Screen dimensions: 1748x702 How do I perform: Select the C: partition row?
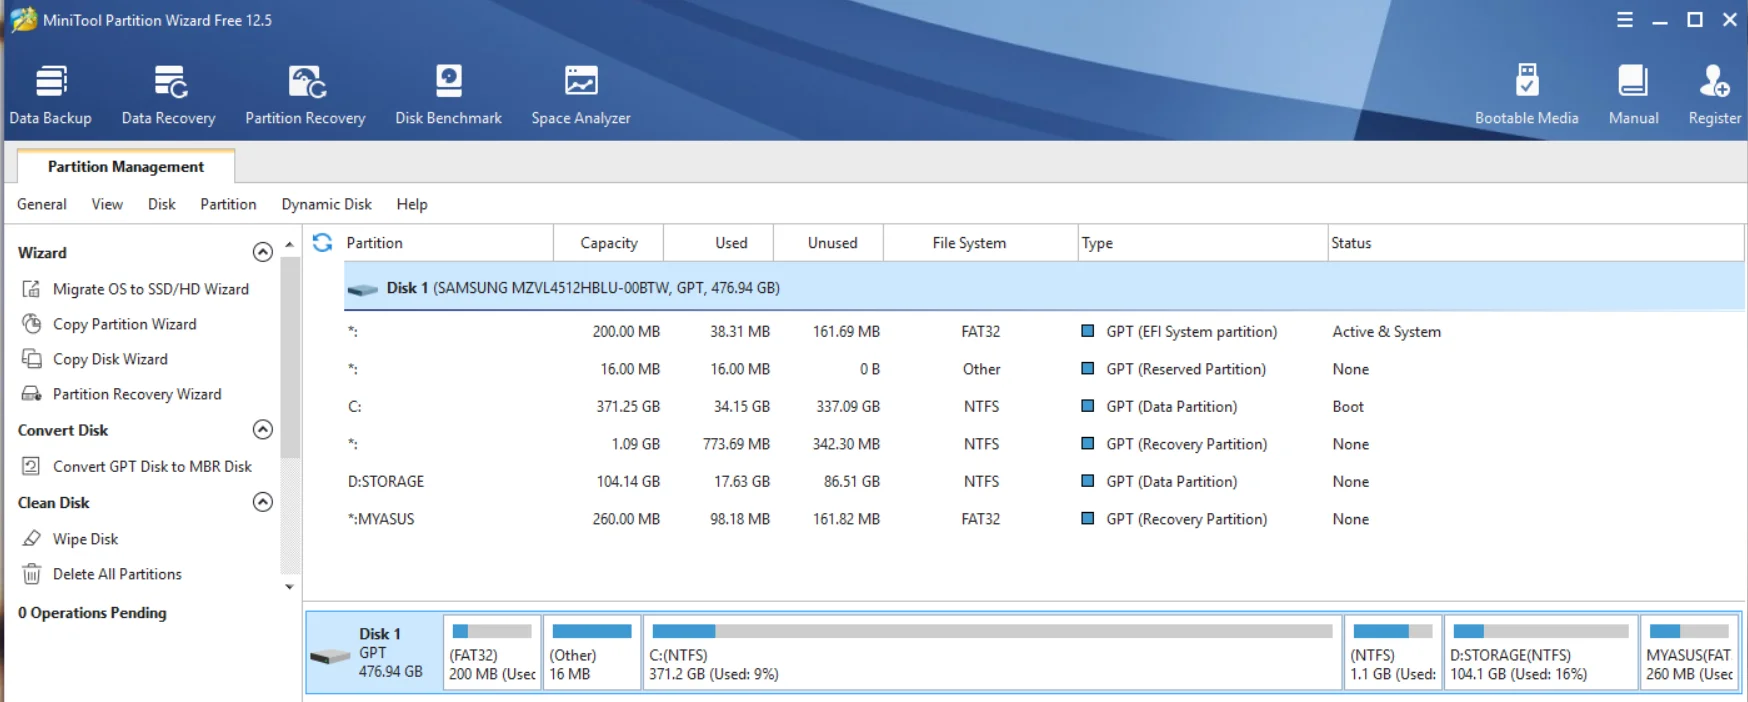(x=1044, y=407)
